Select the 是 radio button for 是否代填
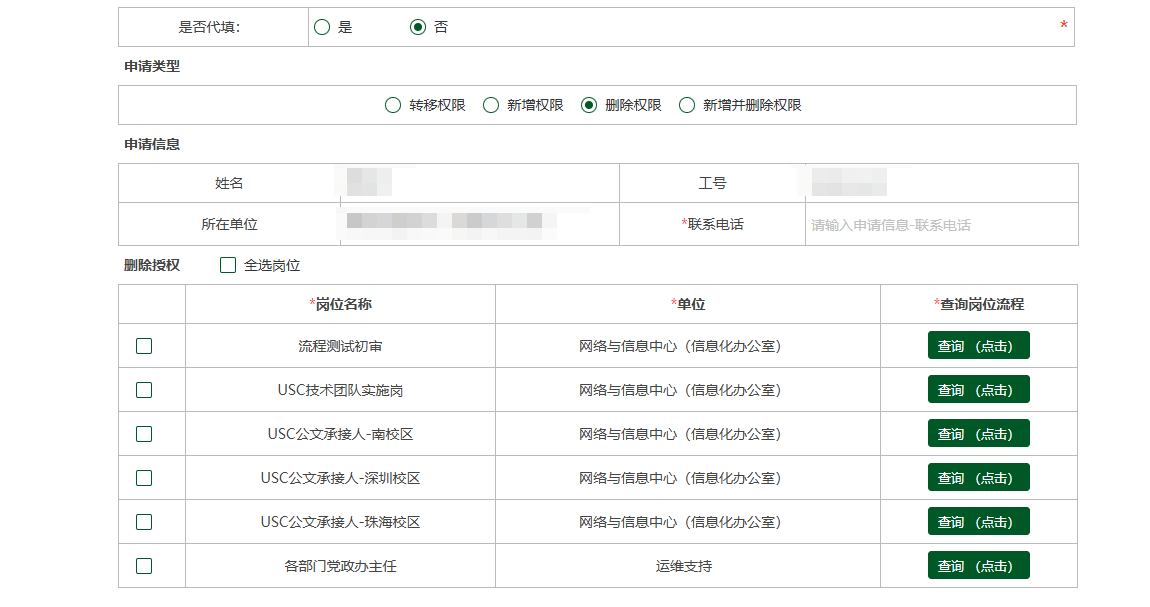 coord(322,27)
